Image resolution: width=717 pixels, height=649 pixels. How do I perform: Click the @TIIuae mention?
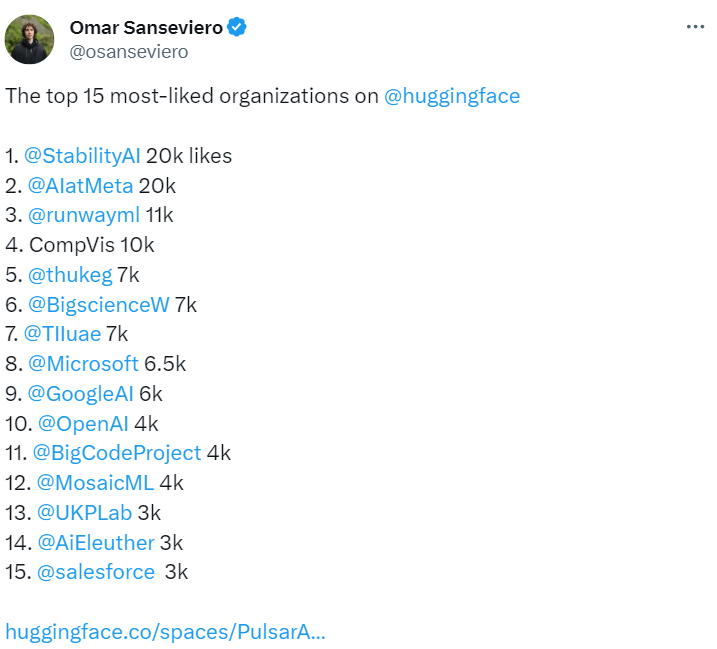(x=62, y=334)
